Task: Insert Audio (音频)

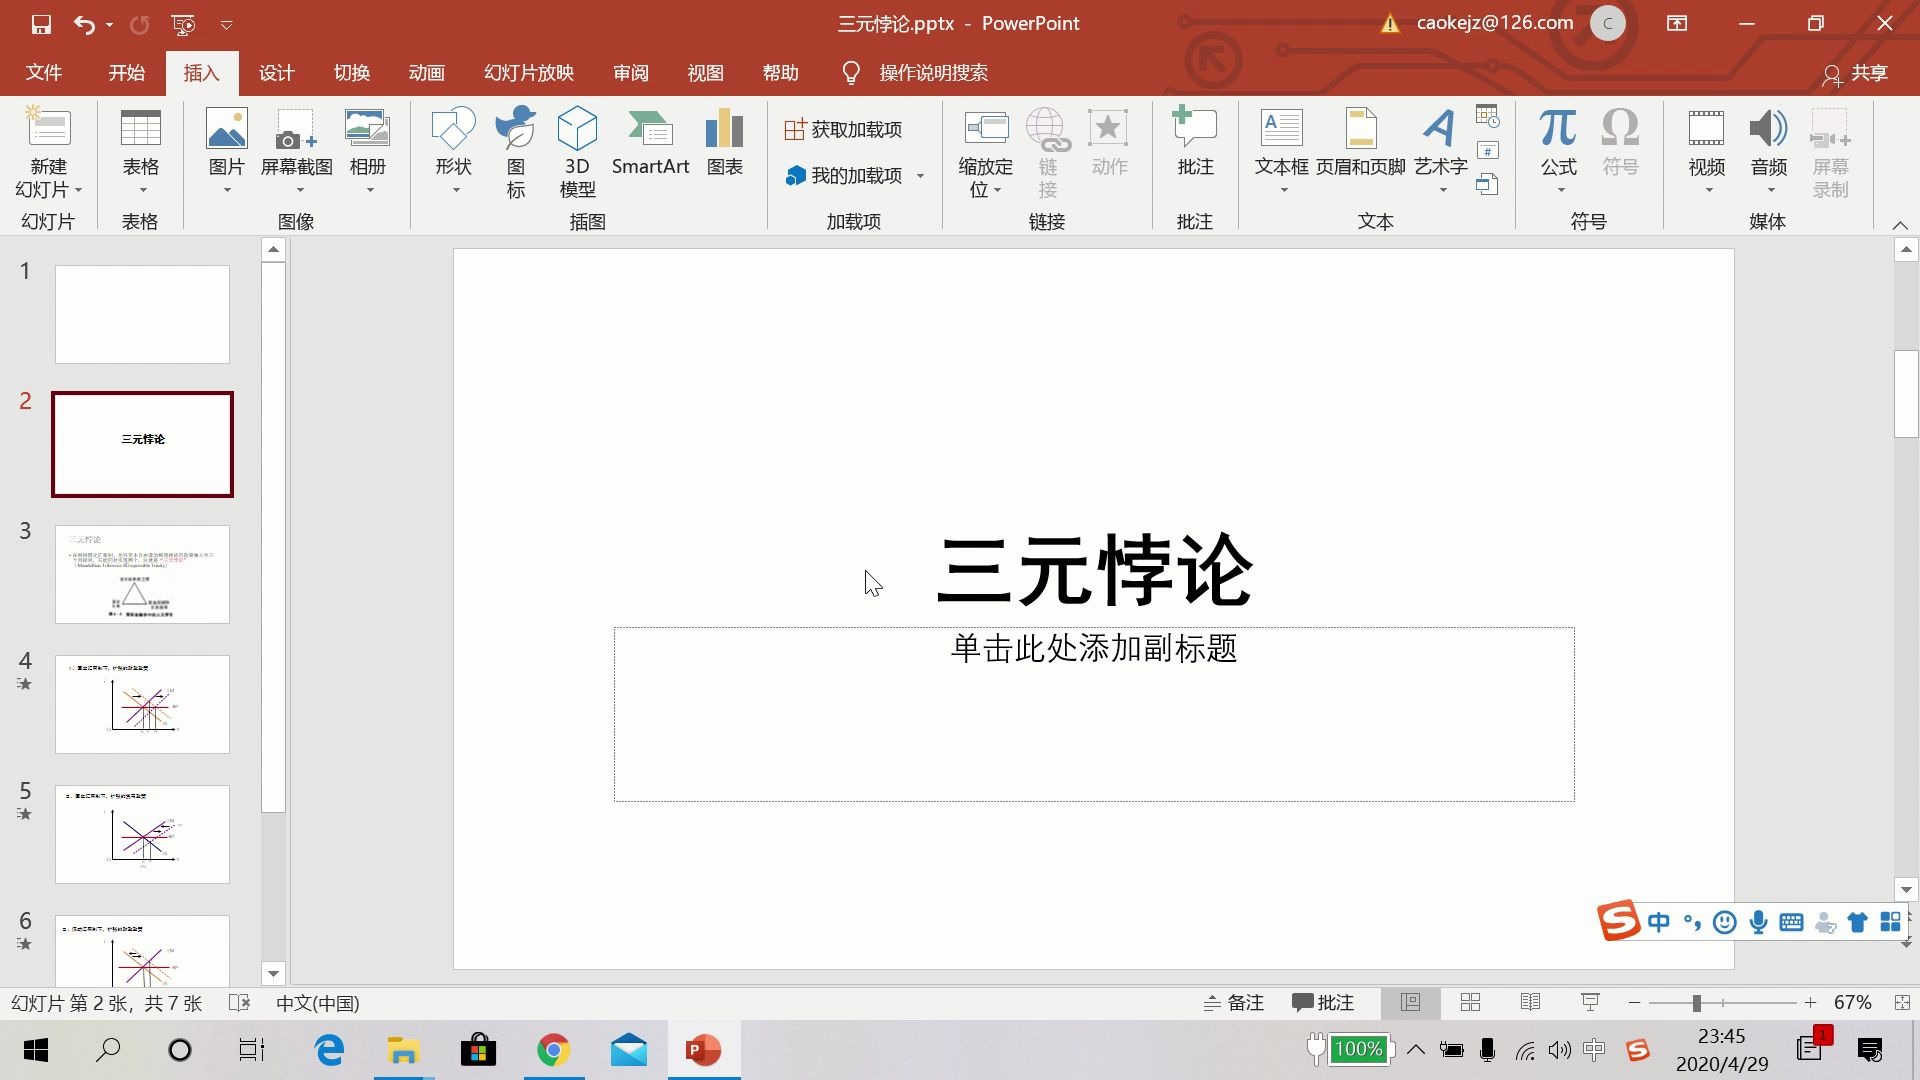Action: (1768, 128)
